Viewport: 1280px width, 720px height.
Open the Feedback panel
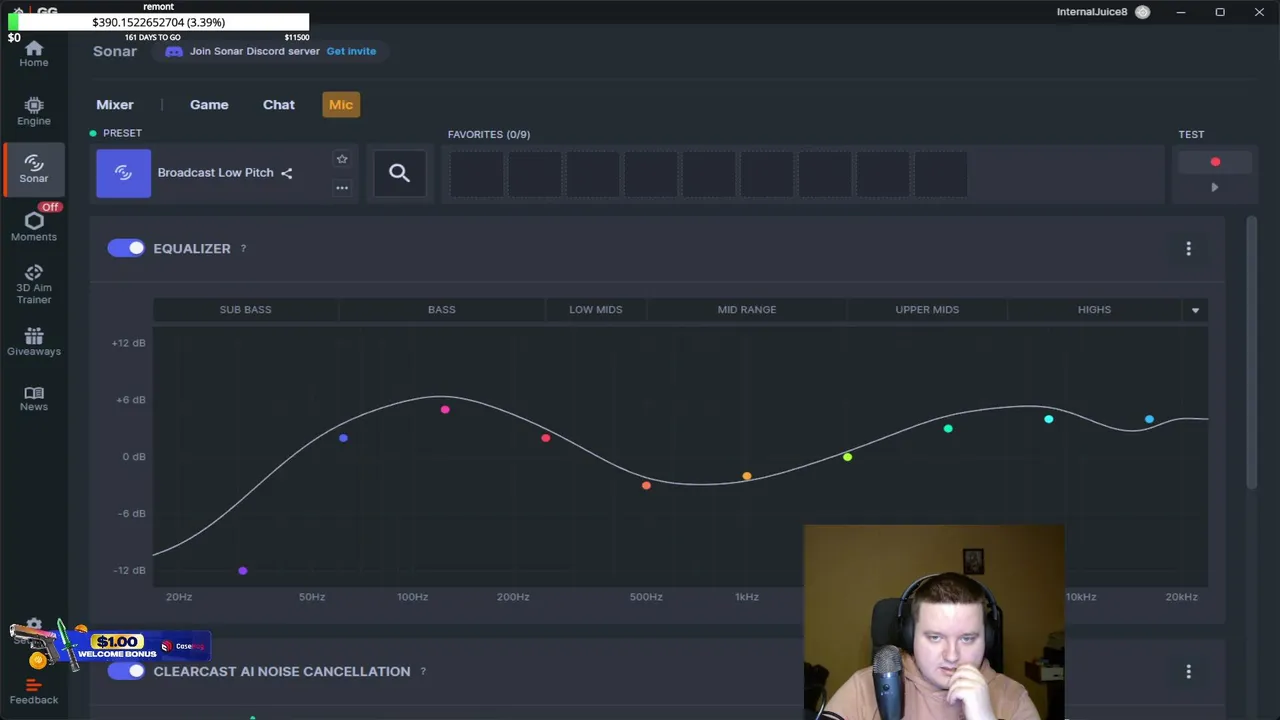(34, 692)
